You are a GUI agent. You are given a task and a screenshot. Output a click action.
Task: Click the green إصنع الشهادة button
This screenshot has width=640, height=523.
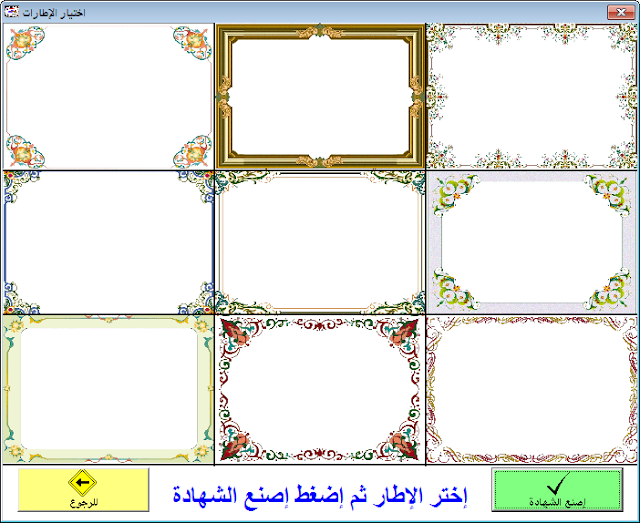[557, 490]
